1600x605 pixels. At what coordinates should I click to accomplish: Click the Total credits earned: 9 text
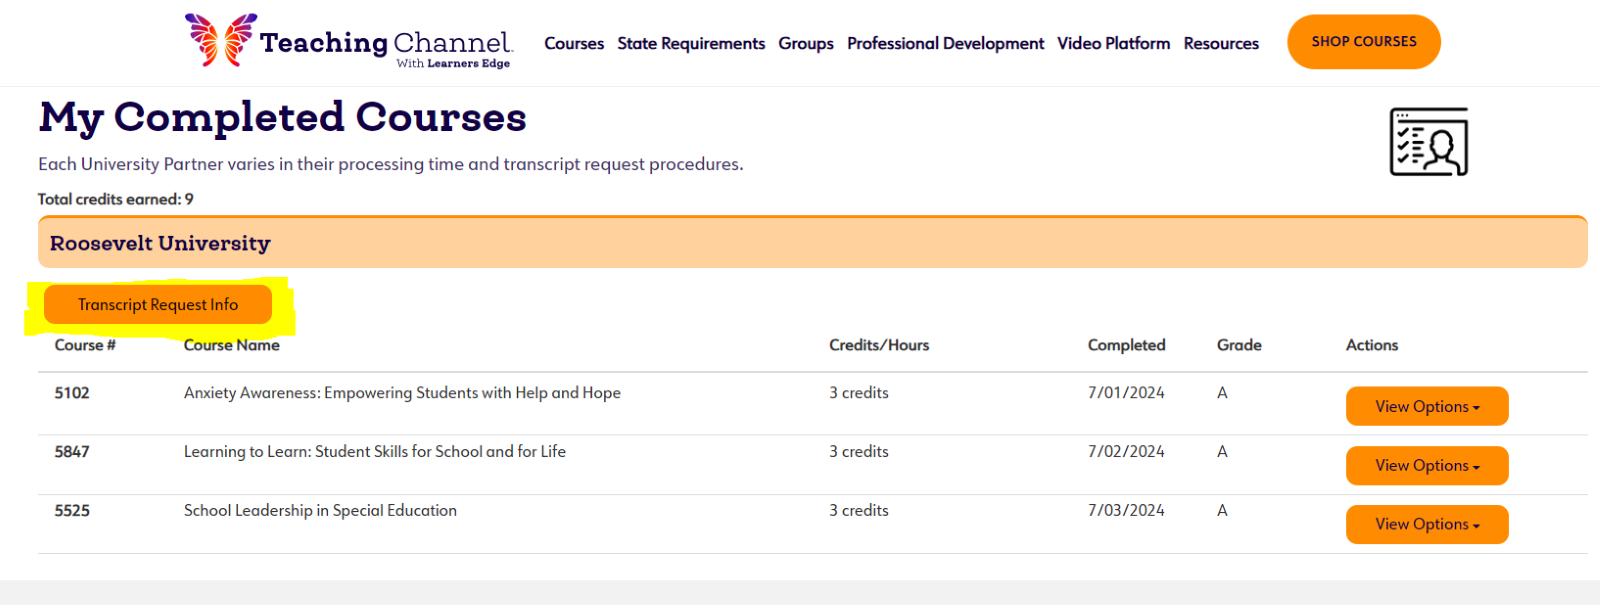(116, 199)
